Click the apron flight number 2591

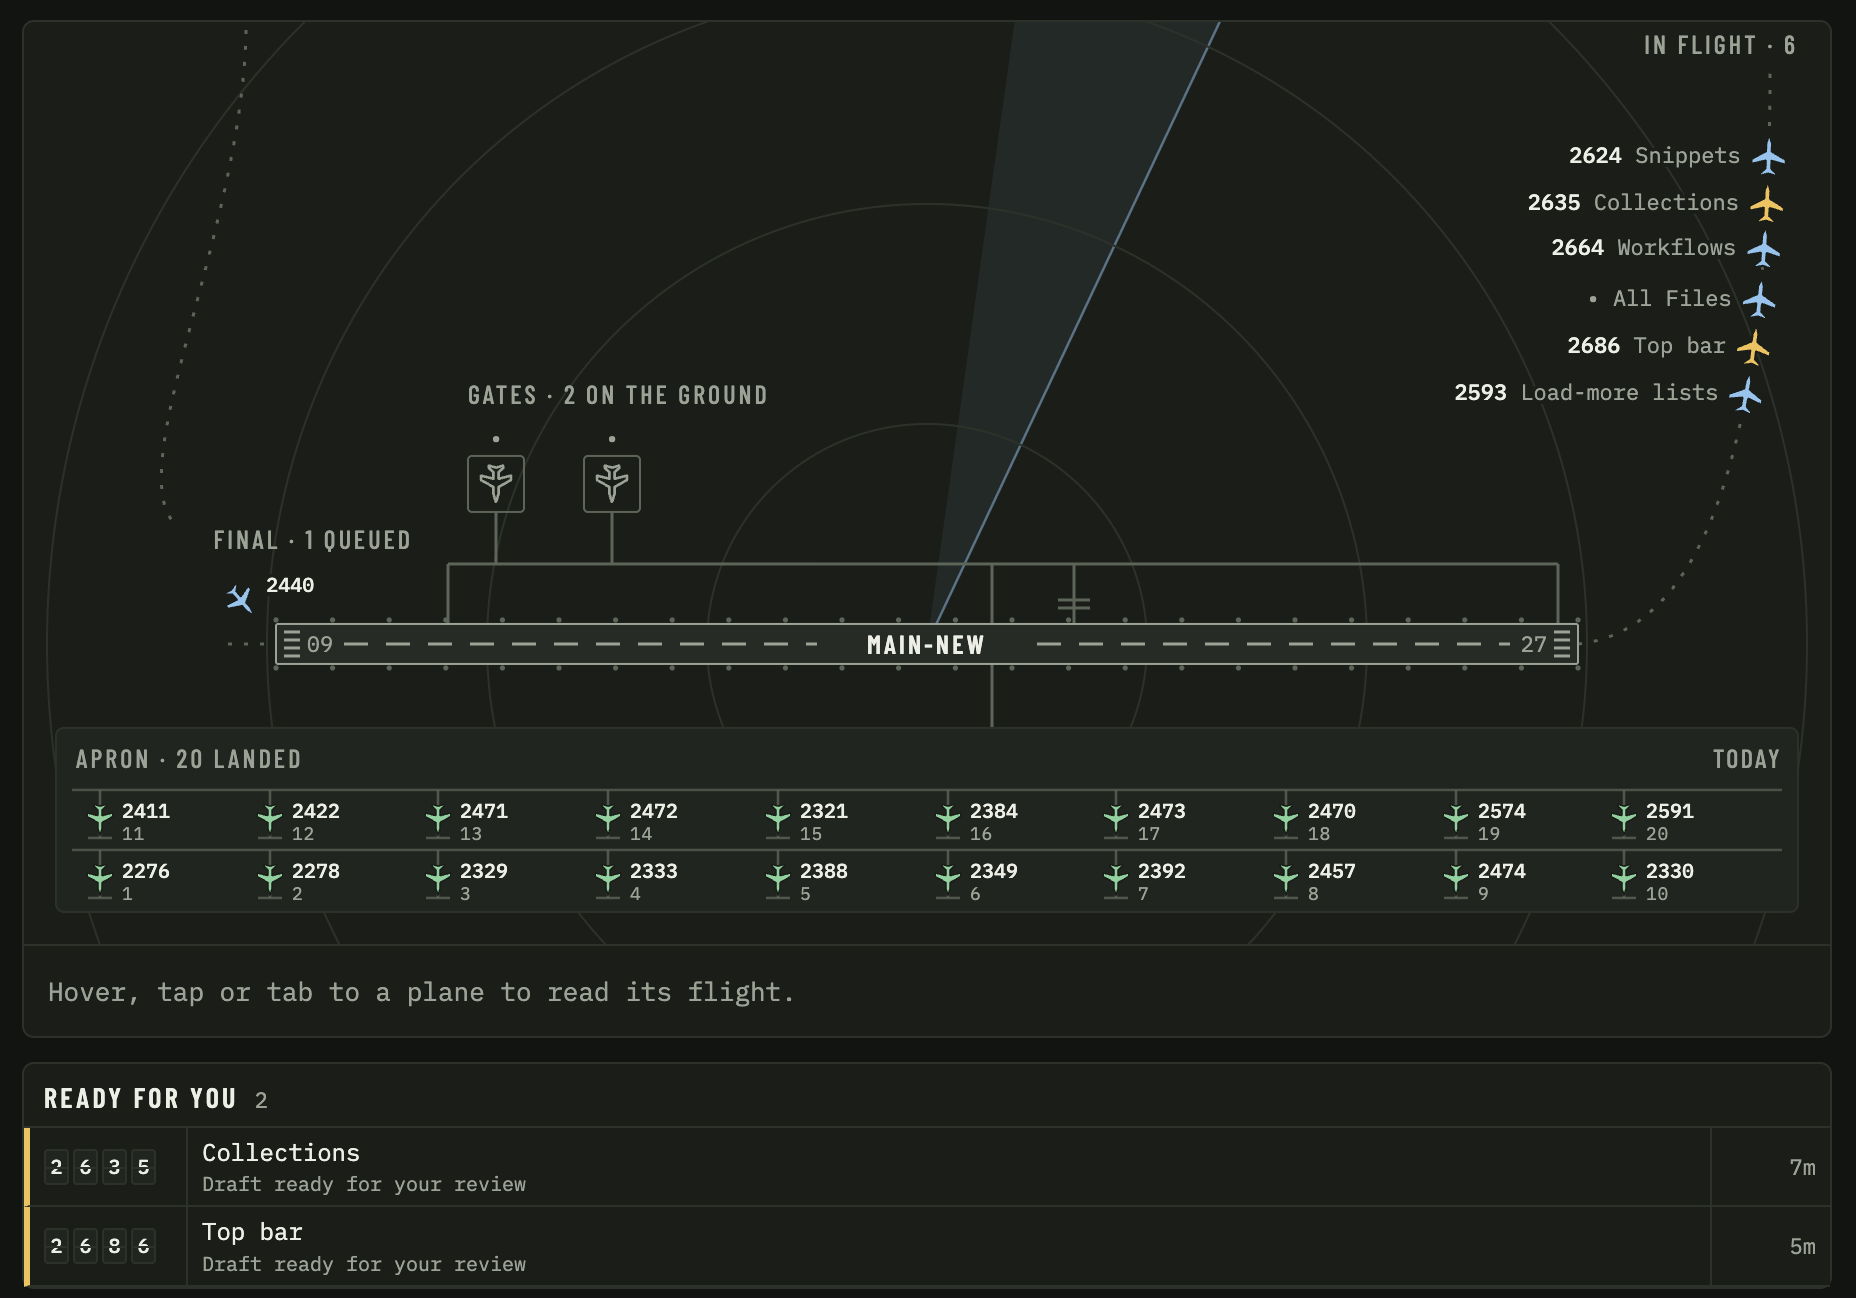1670,811
